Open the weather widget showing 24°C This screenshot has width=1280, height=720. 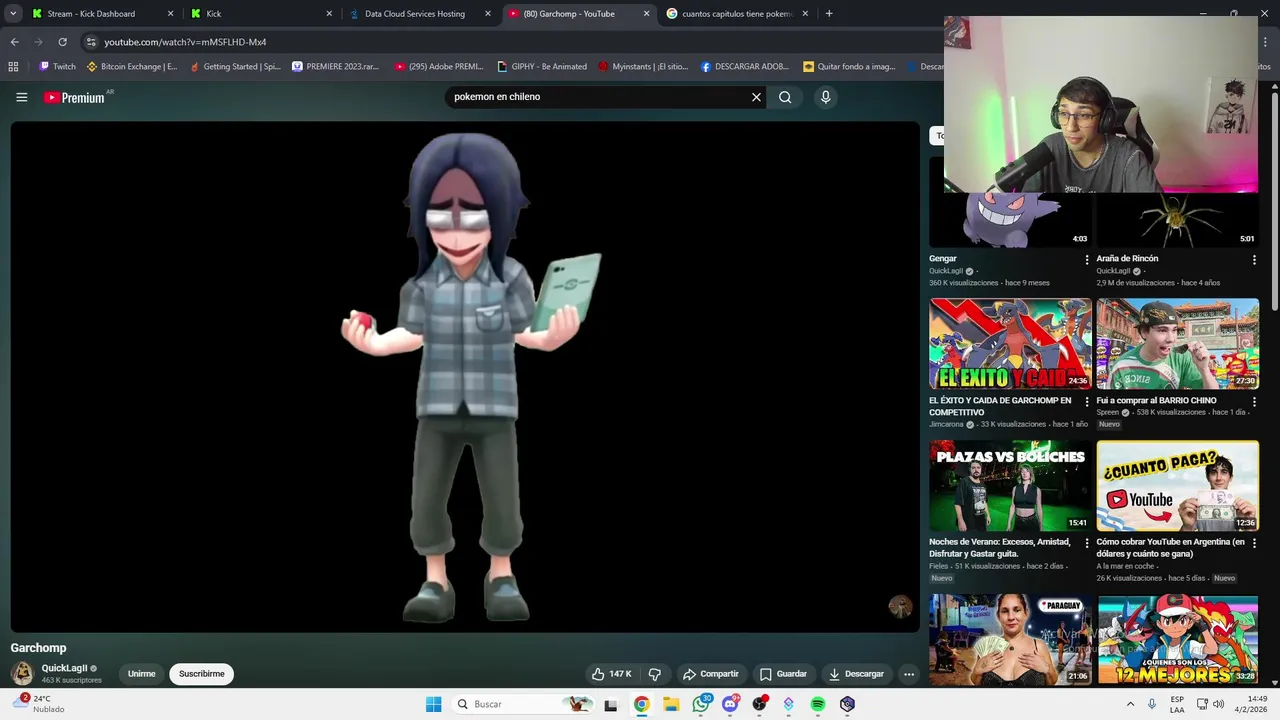tap(40, 704)
